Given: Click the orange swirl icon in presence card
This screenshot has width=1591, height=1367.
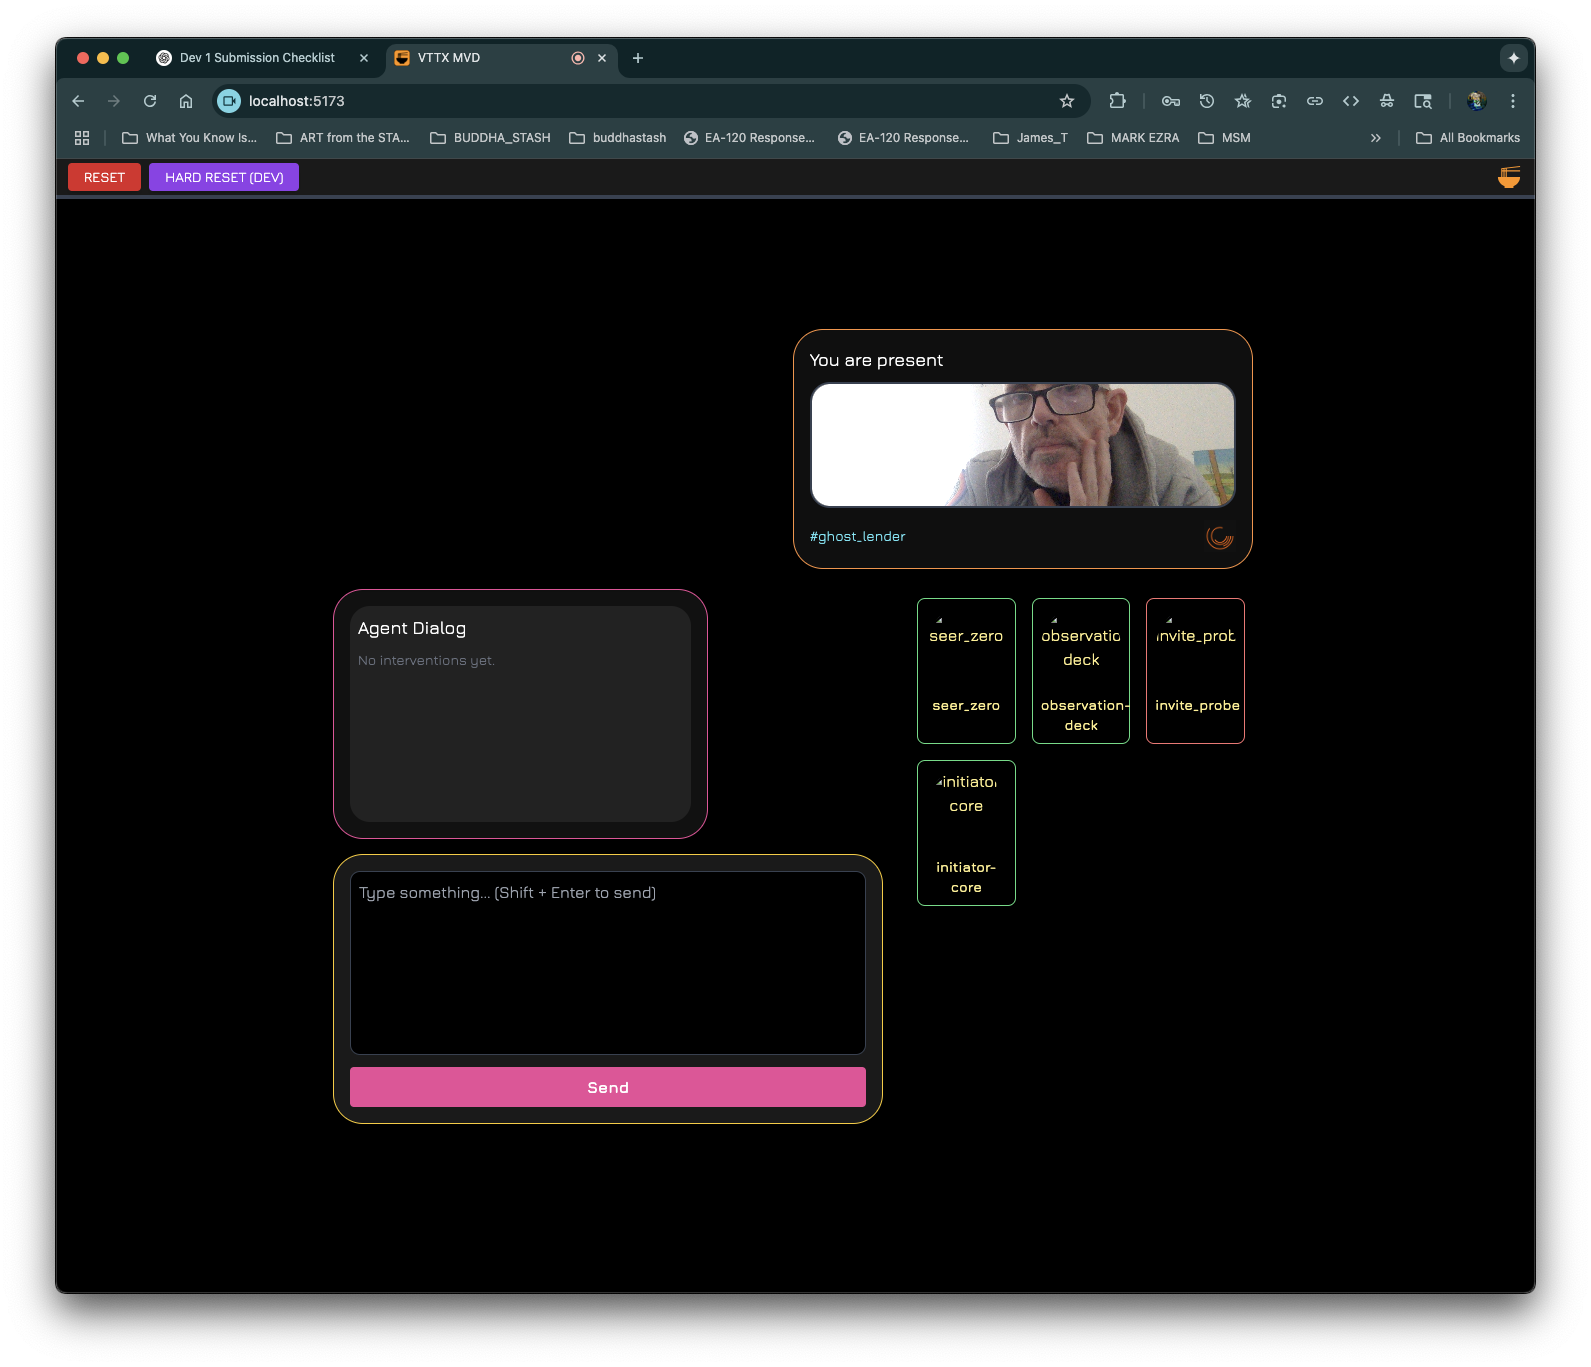Looking at the screenshot, I should point(1219,537).
